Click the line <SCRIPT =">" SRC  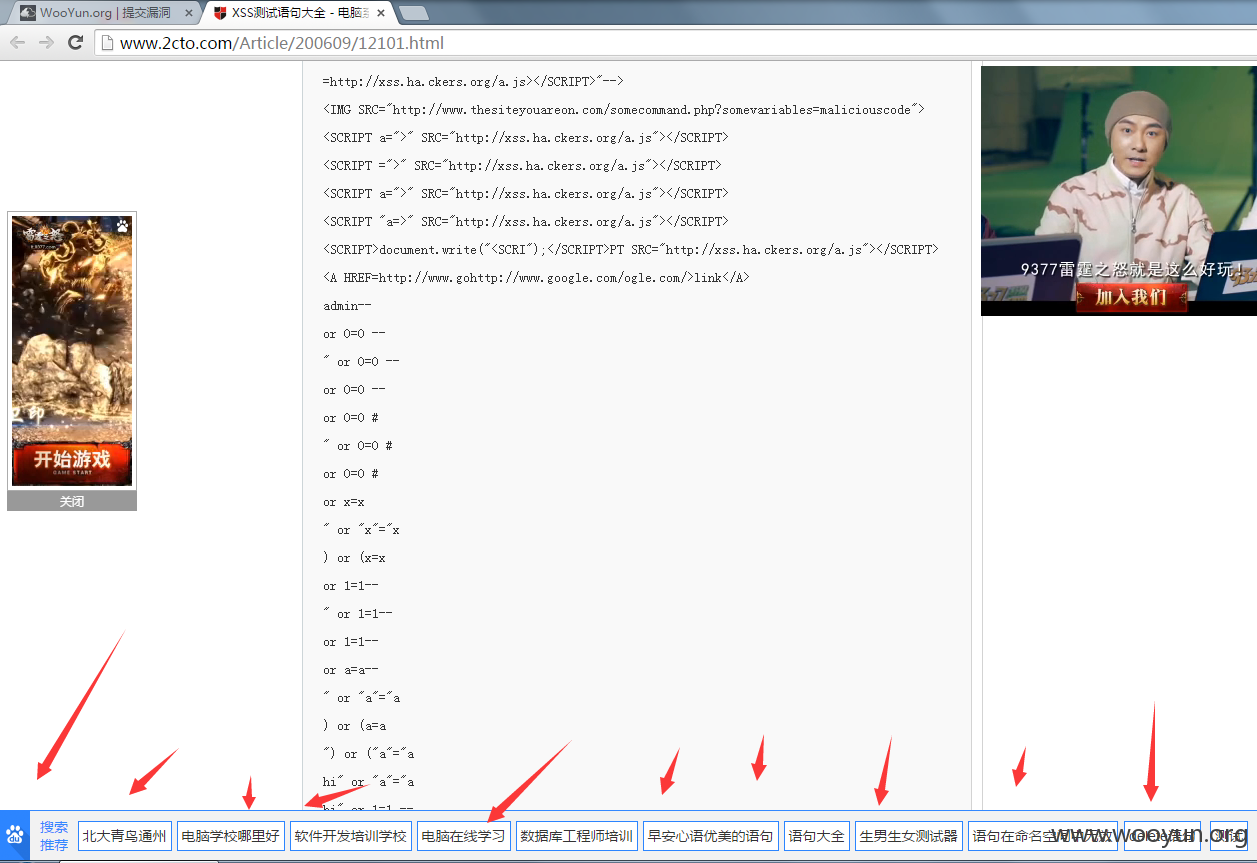[x=522, y=166]
